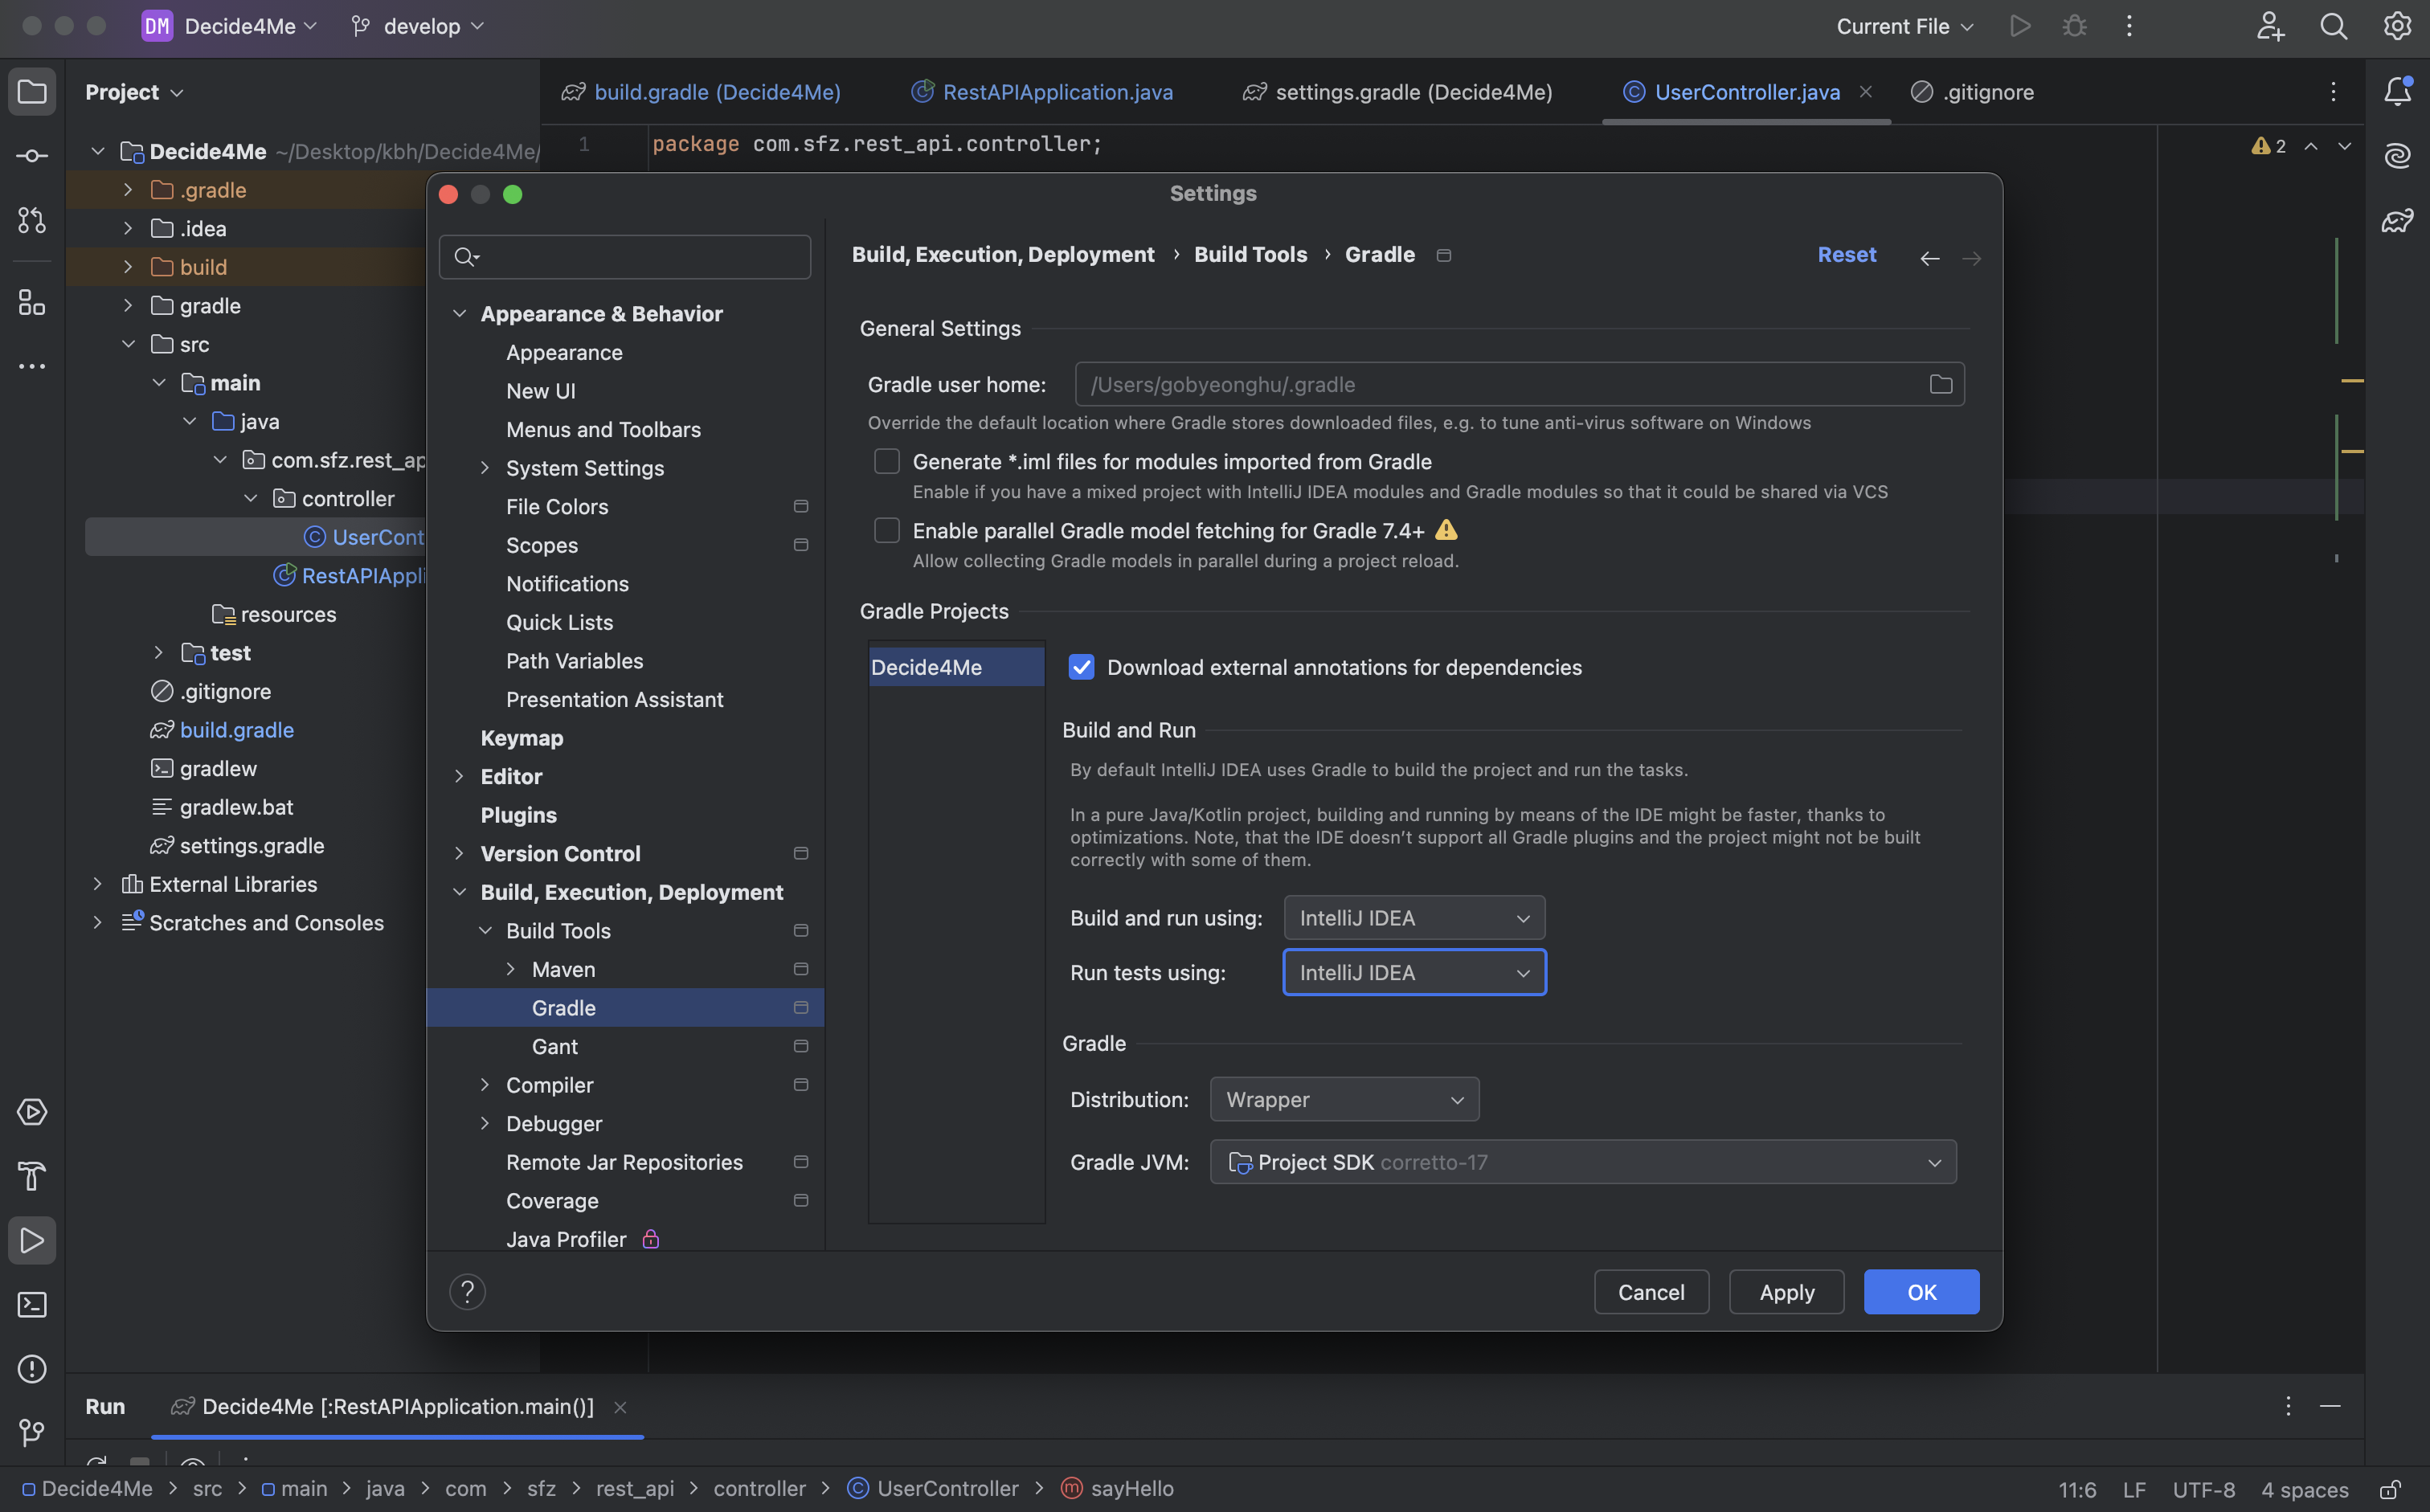Open editor tabs more options menu
The width and height of the screenshot is (2430, 1512).
(x=2333, y=92)
